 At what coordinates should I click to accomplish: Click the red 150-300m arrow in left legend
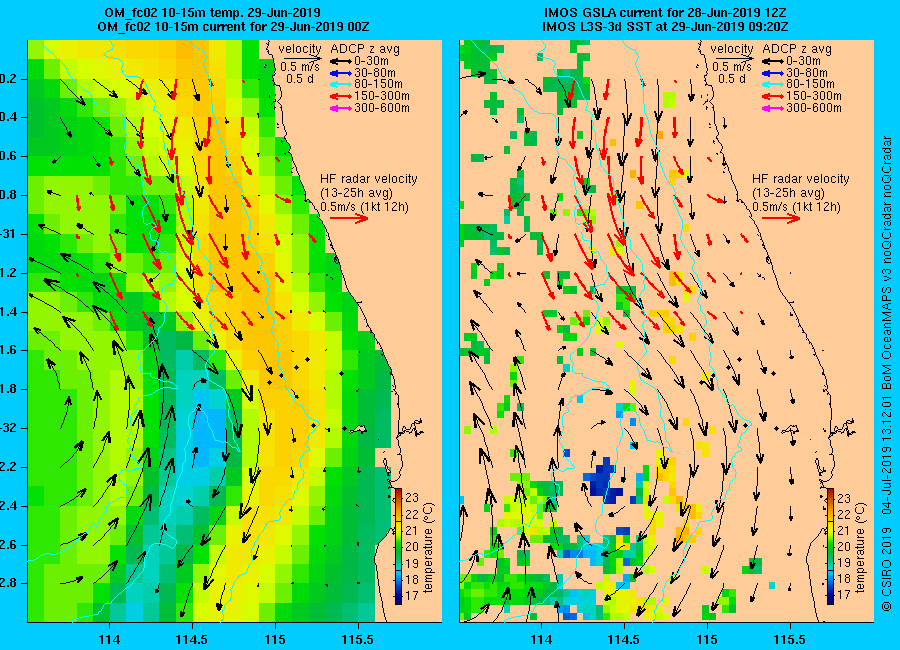(340, 96)
